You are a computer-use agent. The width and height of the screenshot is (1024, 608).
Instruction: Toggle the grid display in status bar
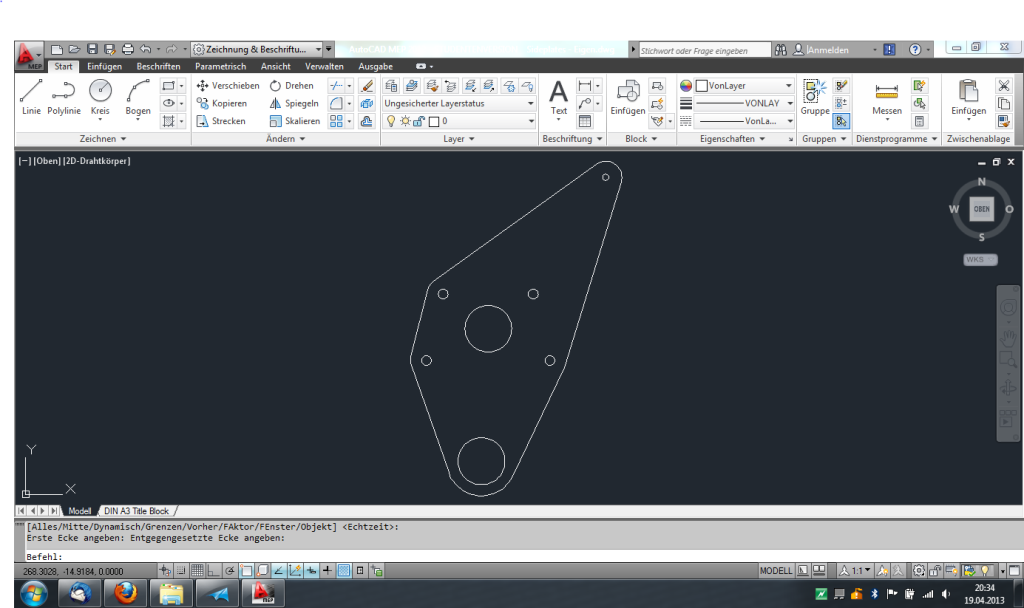tap(197, 570)
